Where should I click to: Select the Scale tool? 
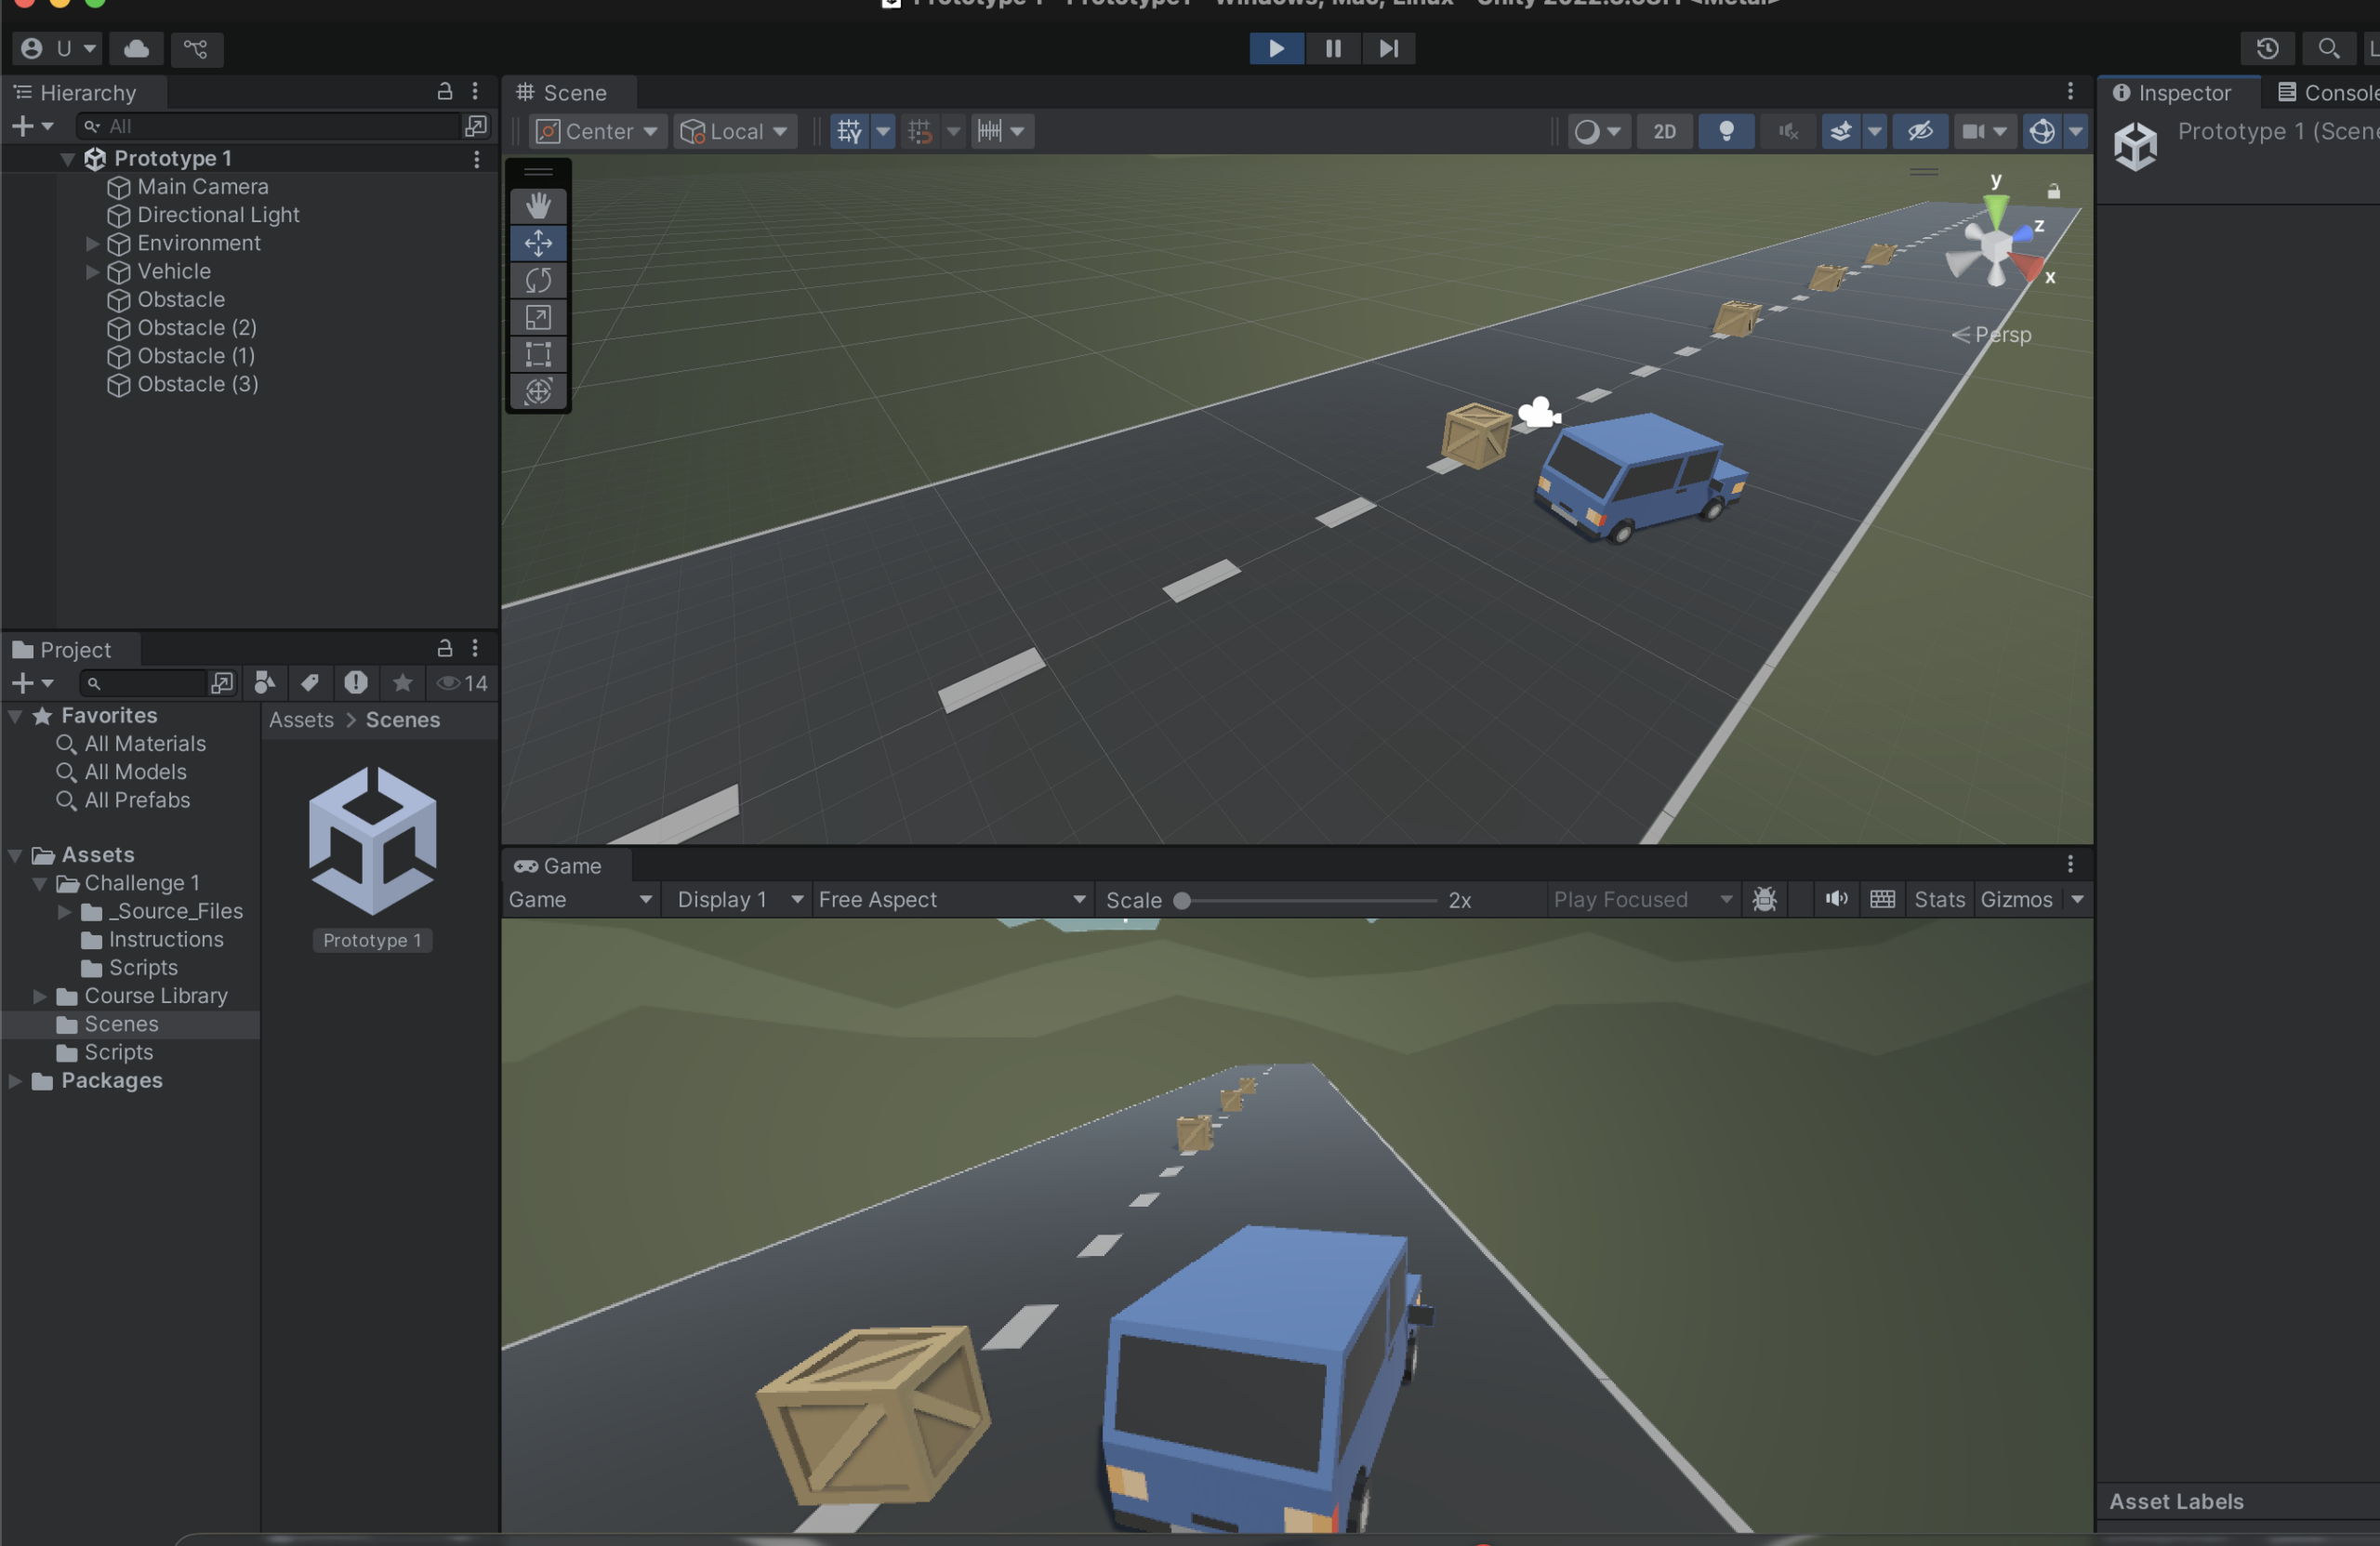(x=538, y=317)
